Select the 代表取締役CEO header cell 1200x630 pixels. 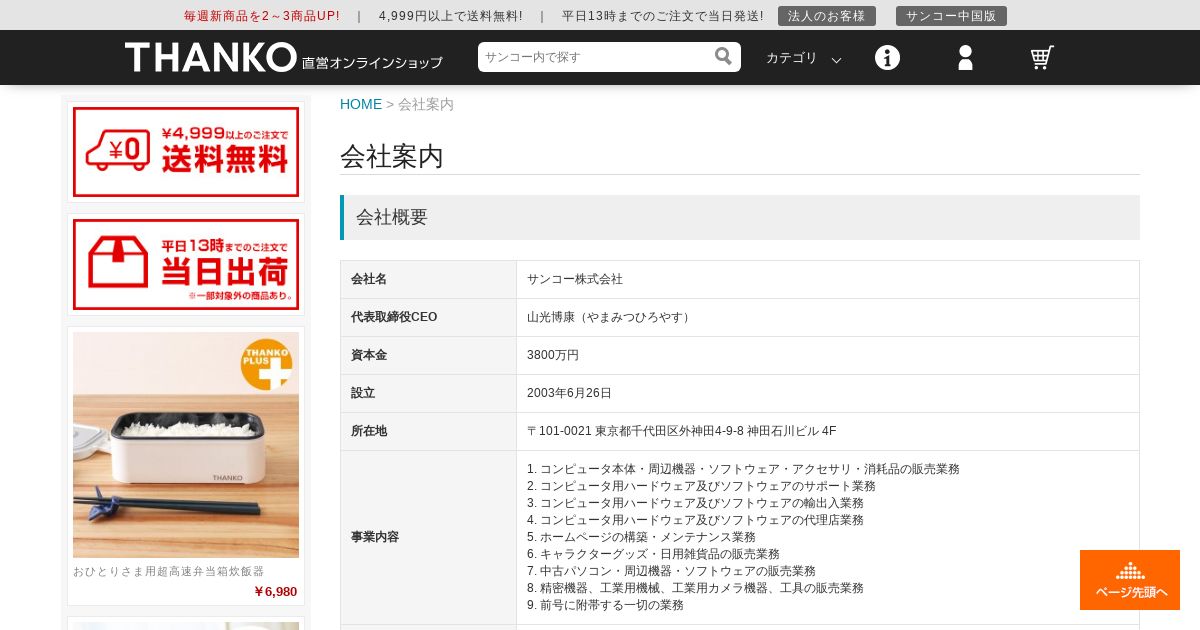pos(429,317)
